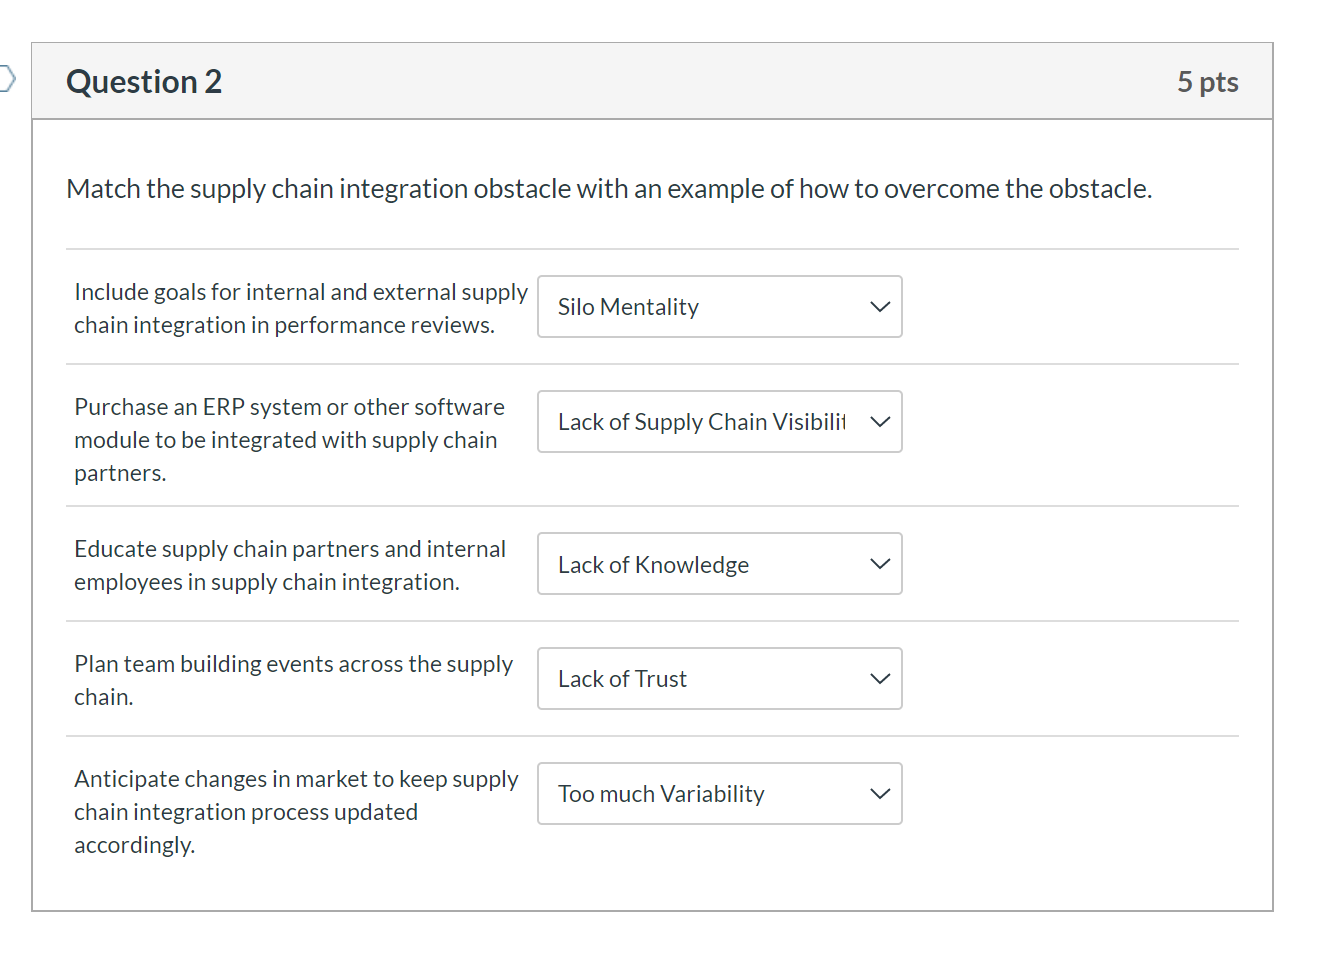Expand chevron next to Lack of Knowledge

click(879, 563)
